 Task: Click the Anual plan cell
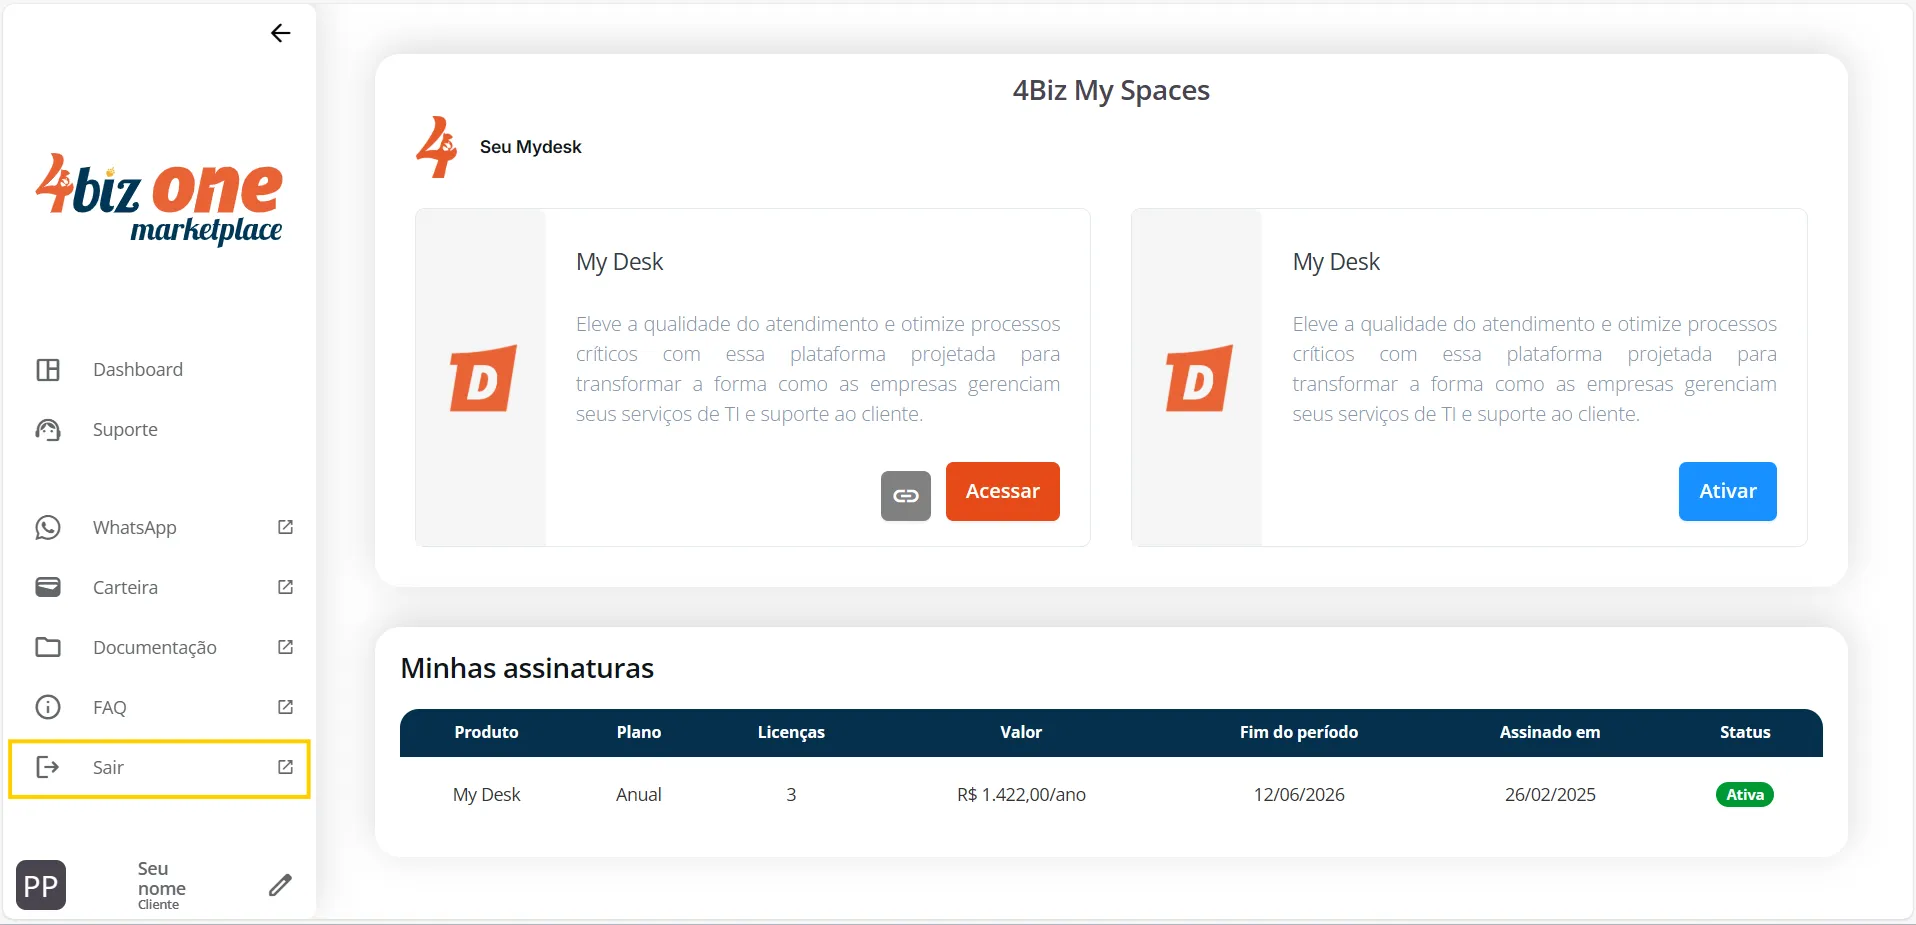point(639,795)
